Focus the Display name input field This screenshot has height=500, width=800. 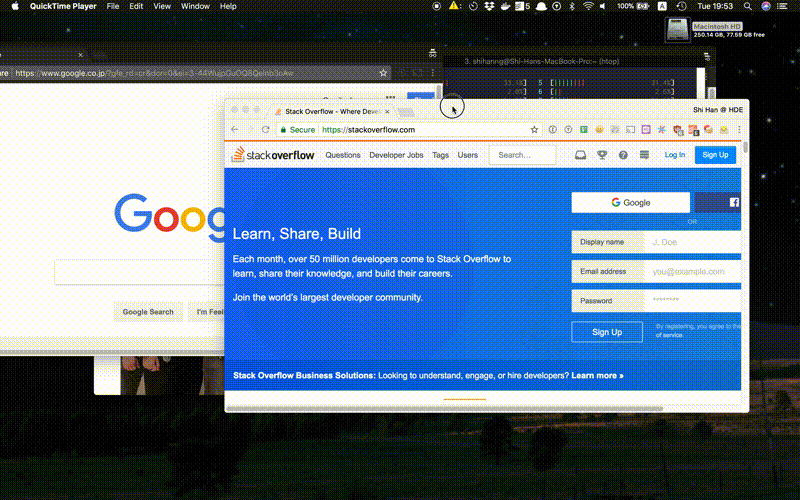(693, 242)
